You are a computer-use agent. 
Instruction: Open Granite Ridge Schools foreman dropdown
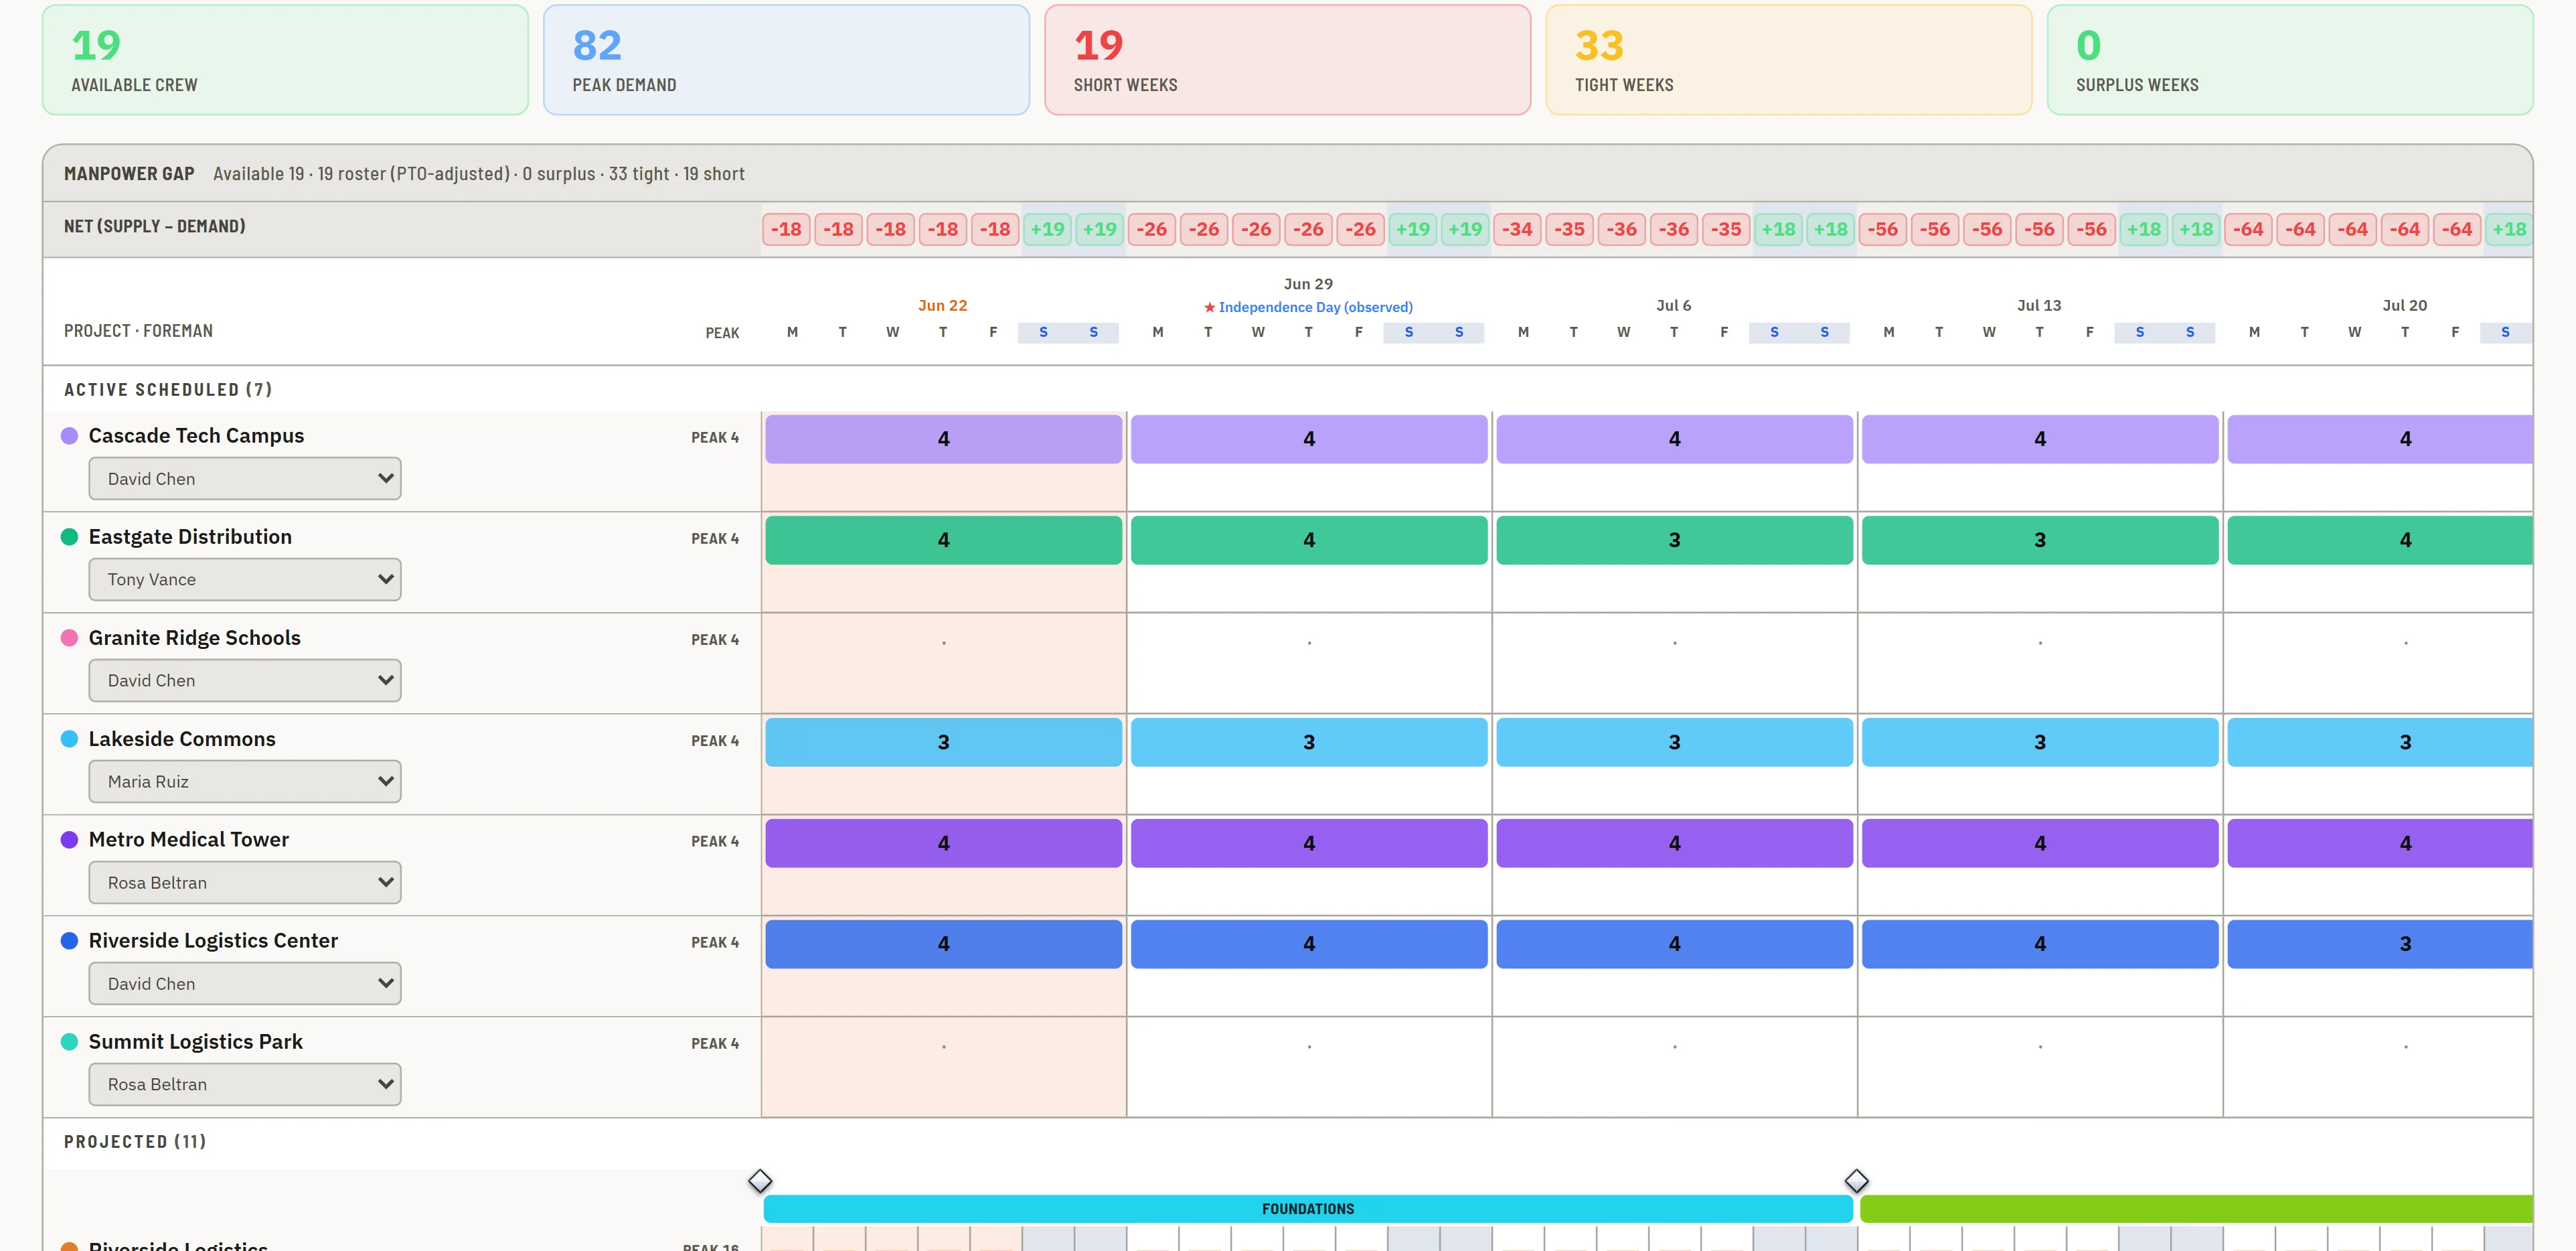coord(245,680)
